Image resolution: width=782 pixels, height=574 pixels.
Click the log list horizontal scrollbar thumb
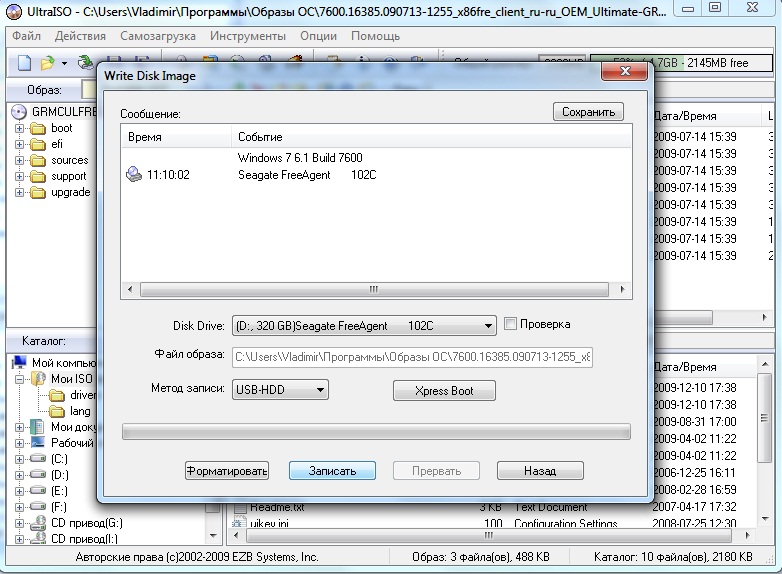point(374,289)
